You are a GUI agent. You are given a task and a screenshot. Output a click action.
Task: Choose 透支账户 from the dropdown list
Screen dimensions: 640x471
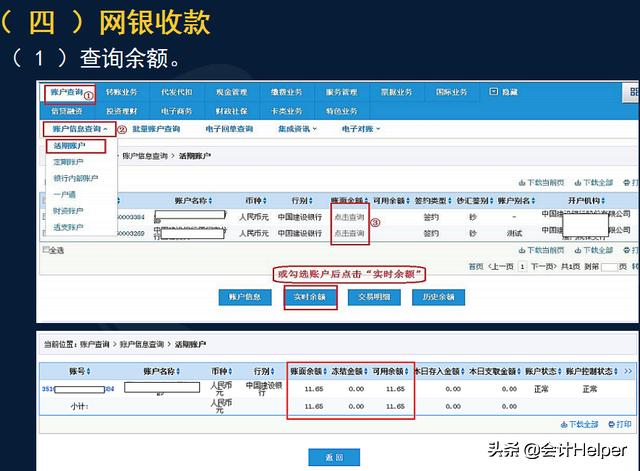point(68,227)
